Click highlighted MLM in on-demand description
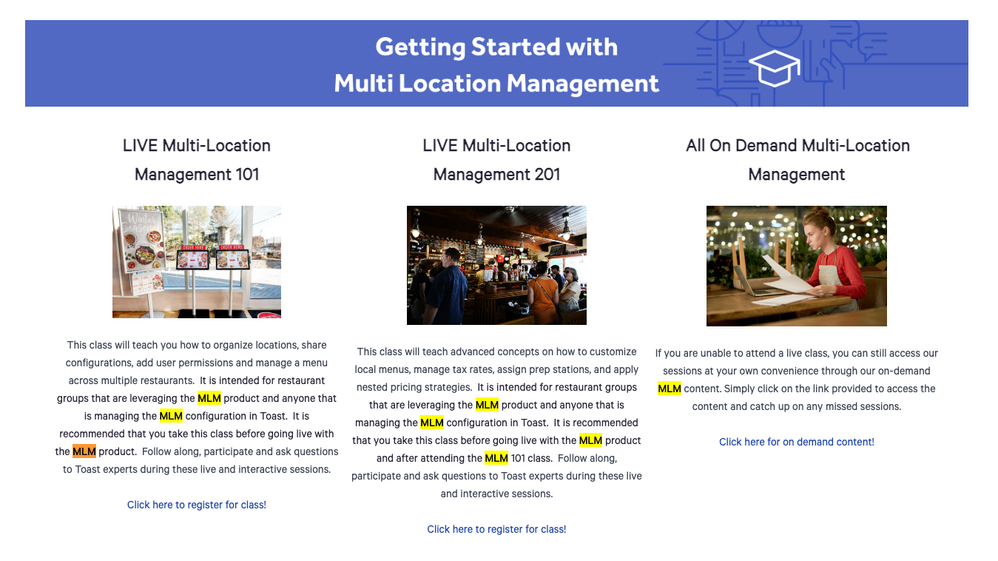Screen dimensions: 998x561 click(669, 389)
